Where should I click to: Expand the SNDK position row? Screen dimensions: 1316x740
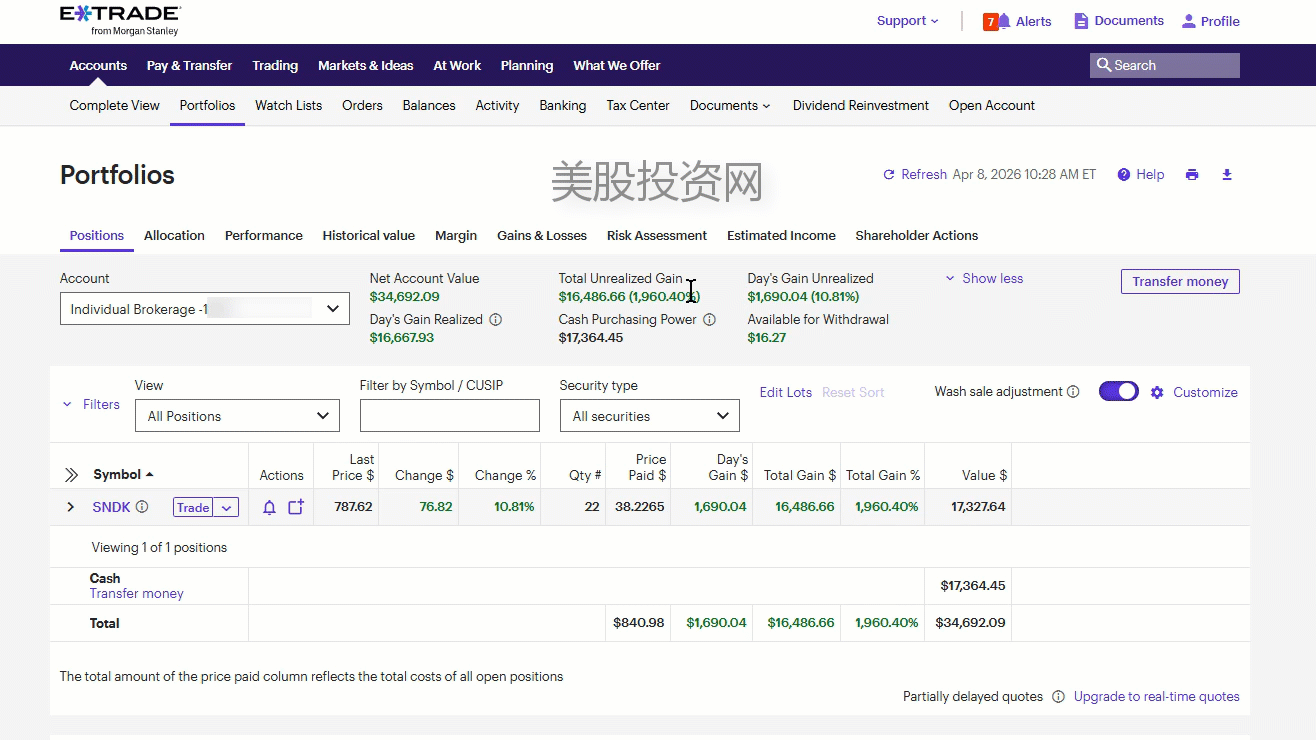click(70, 507)
